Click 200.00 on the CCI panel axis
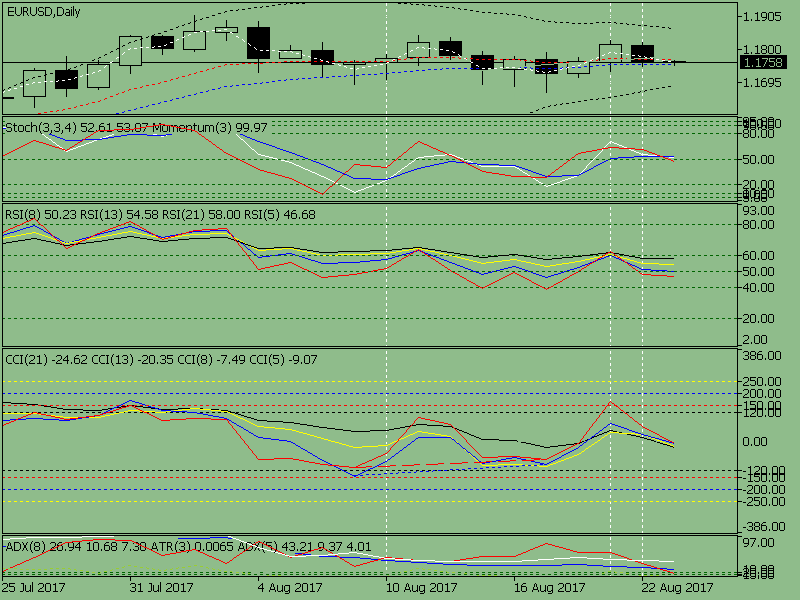 762,394
